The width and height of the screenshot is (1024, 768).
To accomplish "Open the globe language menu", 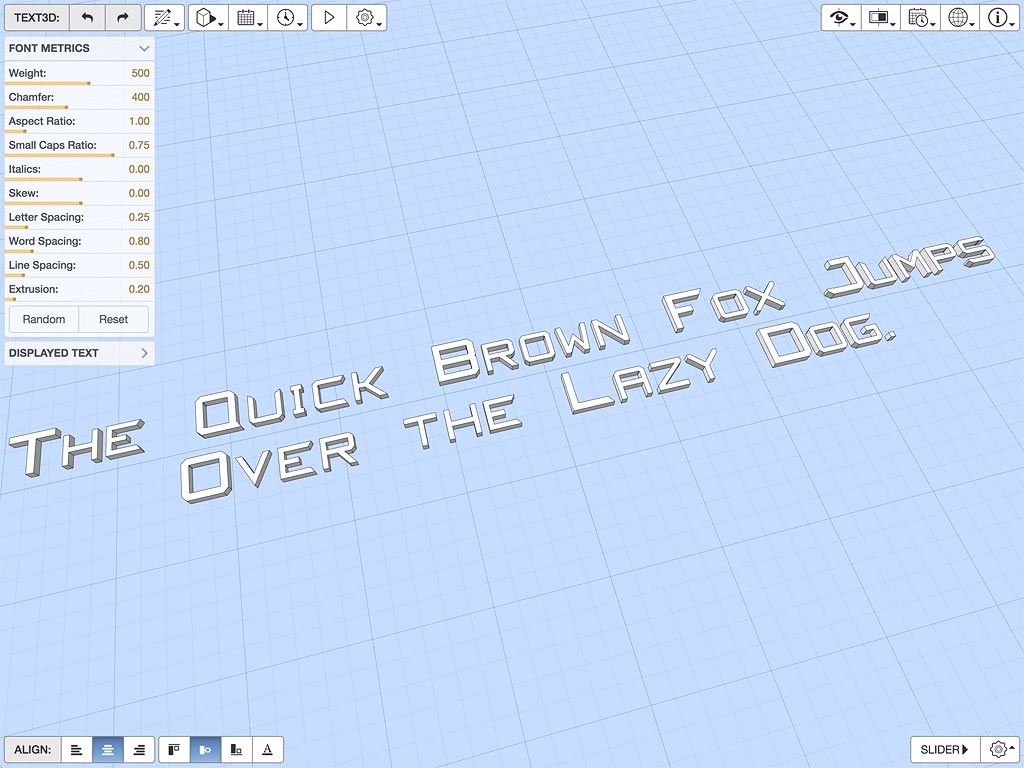I will click(960, 18).
